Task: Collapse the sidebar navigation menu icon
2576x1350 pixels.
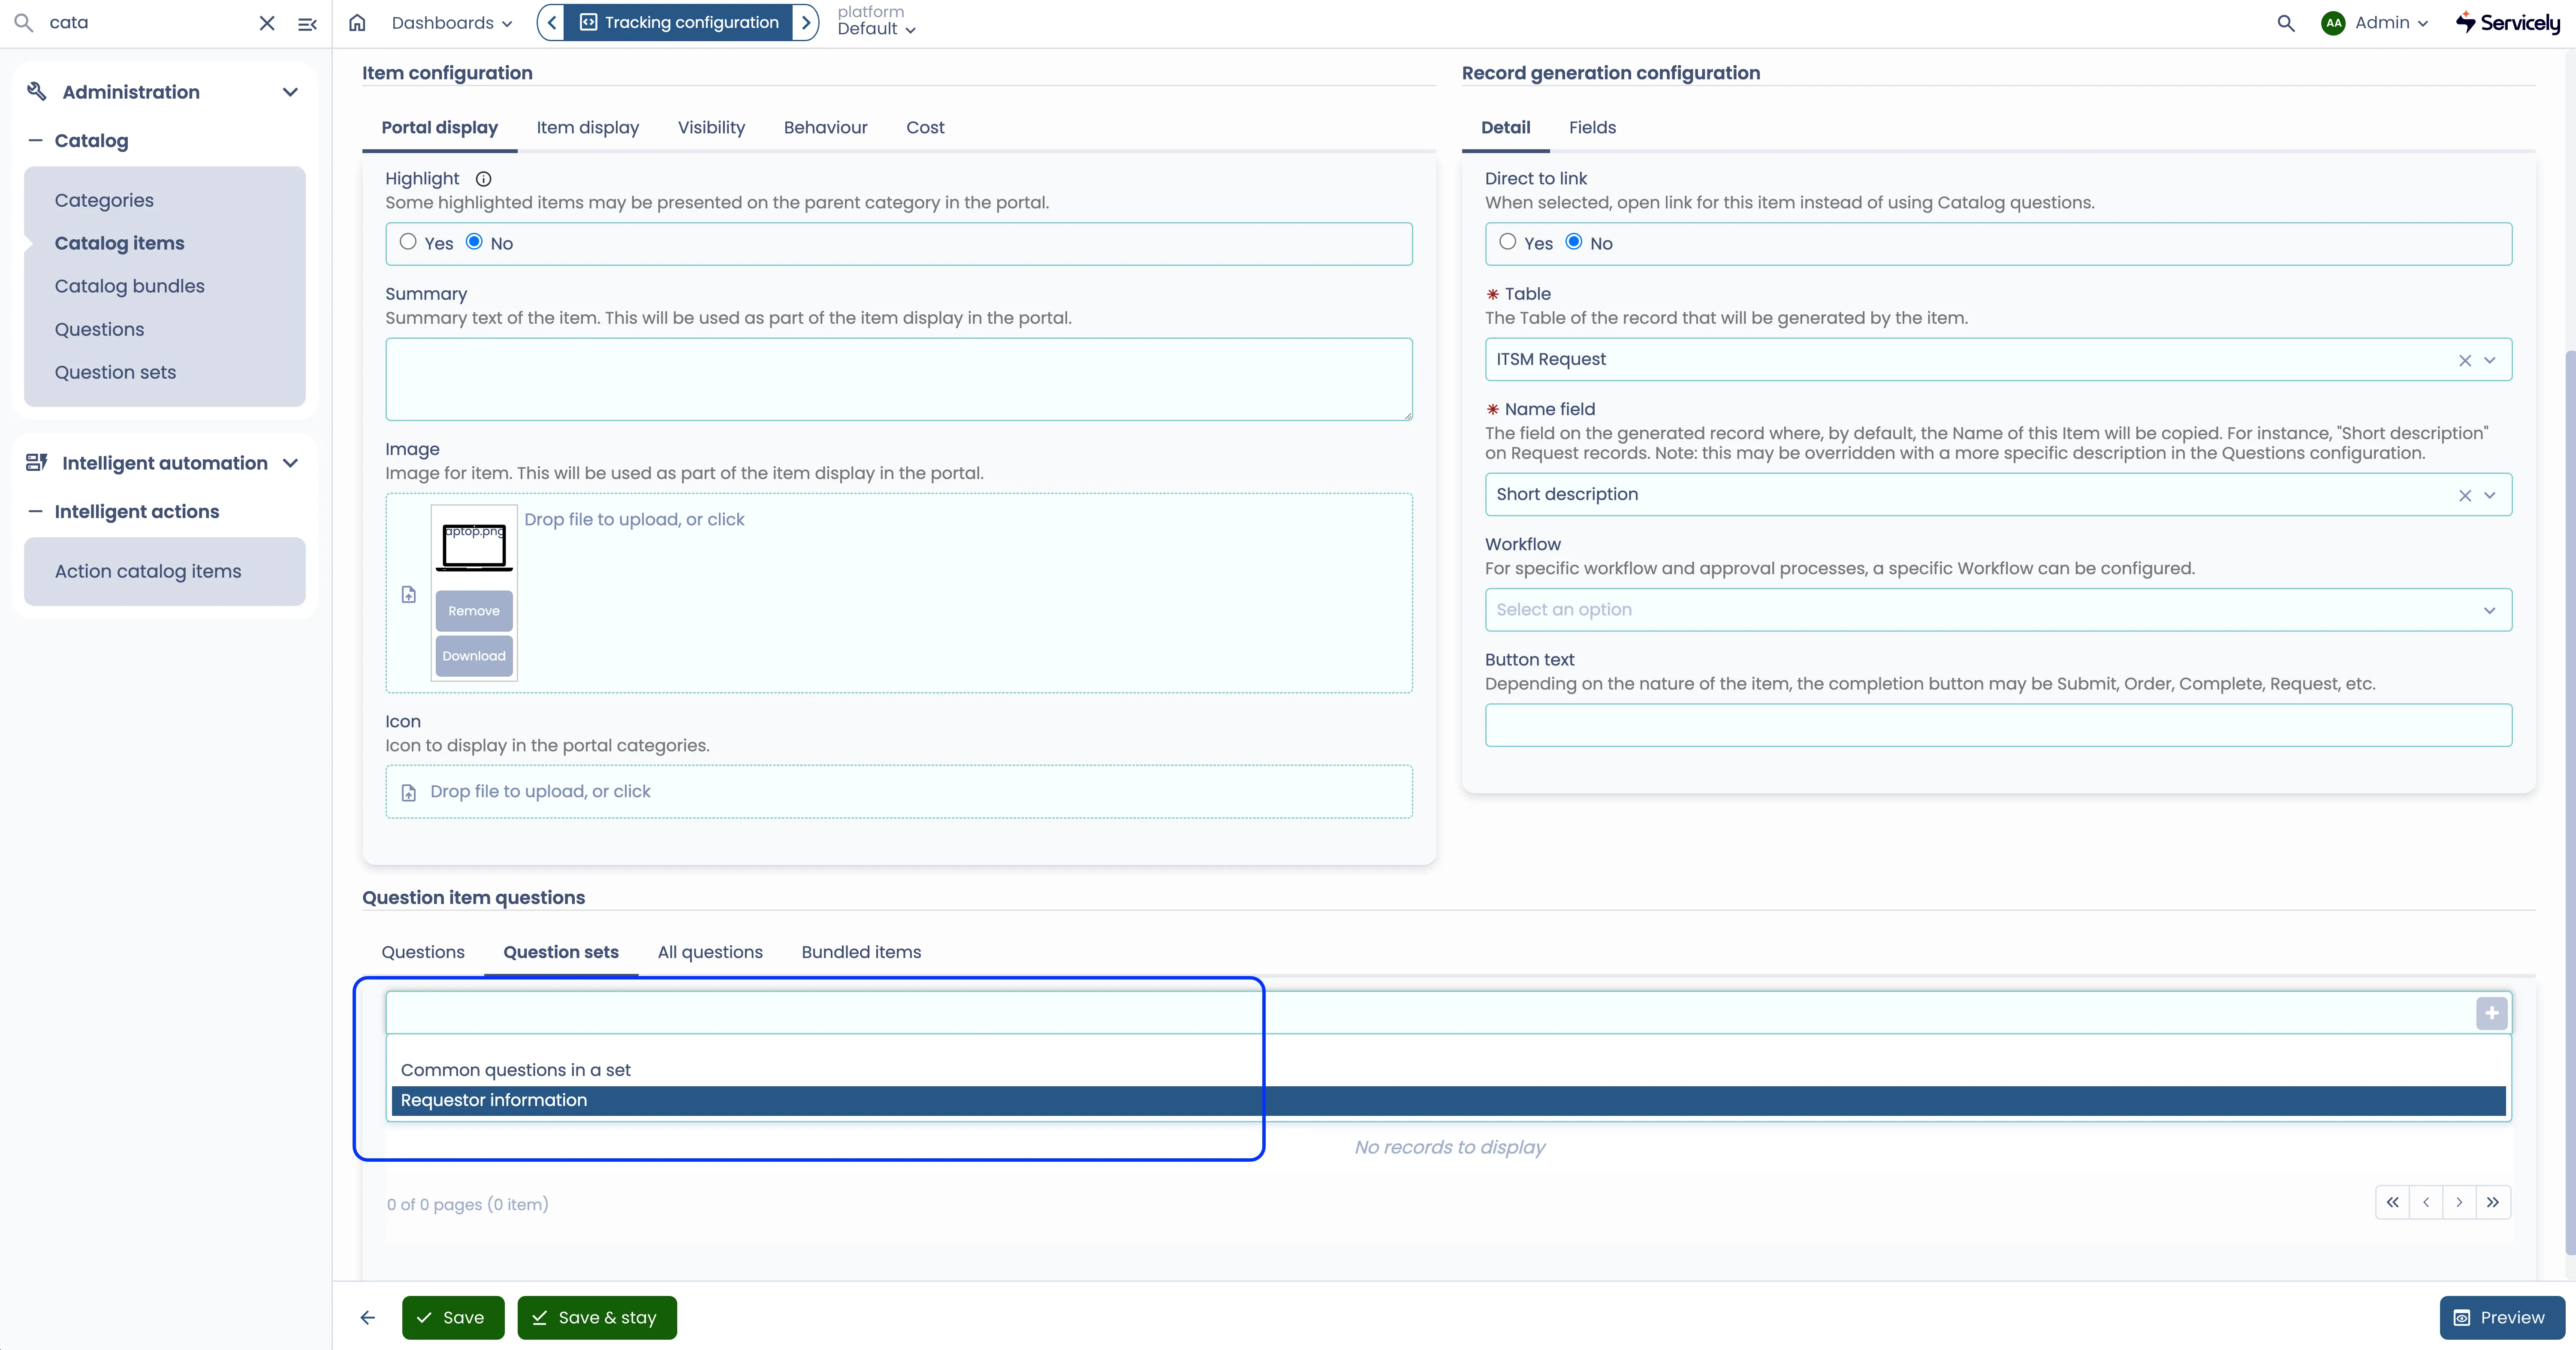Action: coord(307,23)
